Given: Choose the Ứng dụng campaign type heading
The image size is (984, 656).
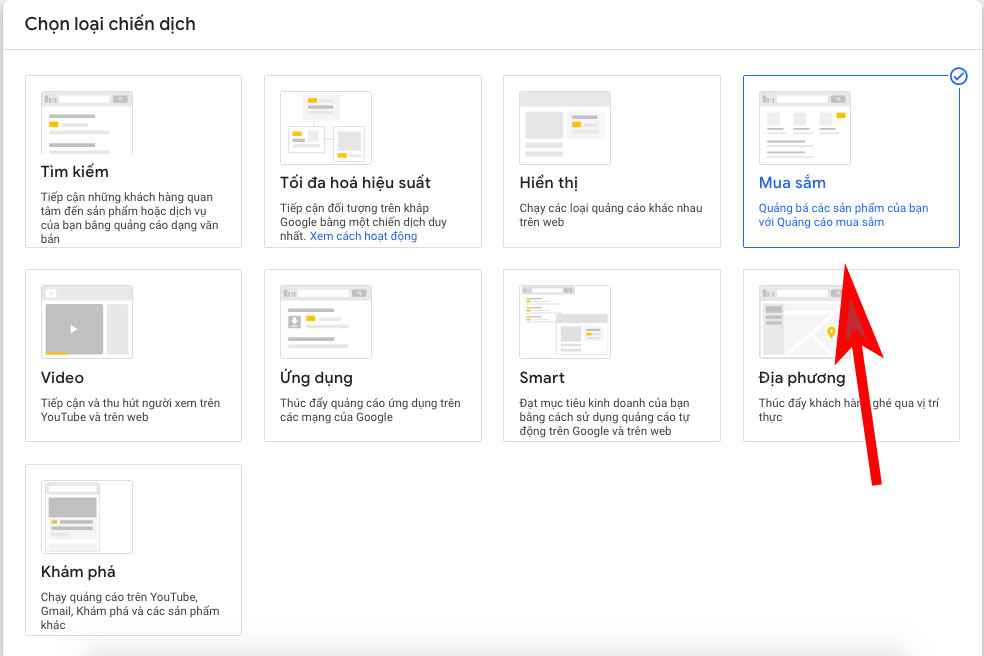Looking at the screenshot, I should click(316, 378).
